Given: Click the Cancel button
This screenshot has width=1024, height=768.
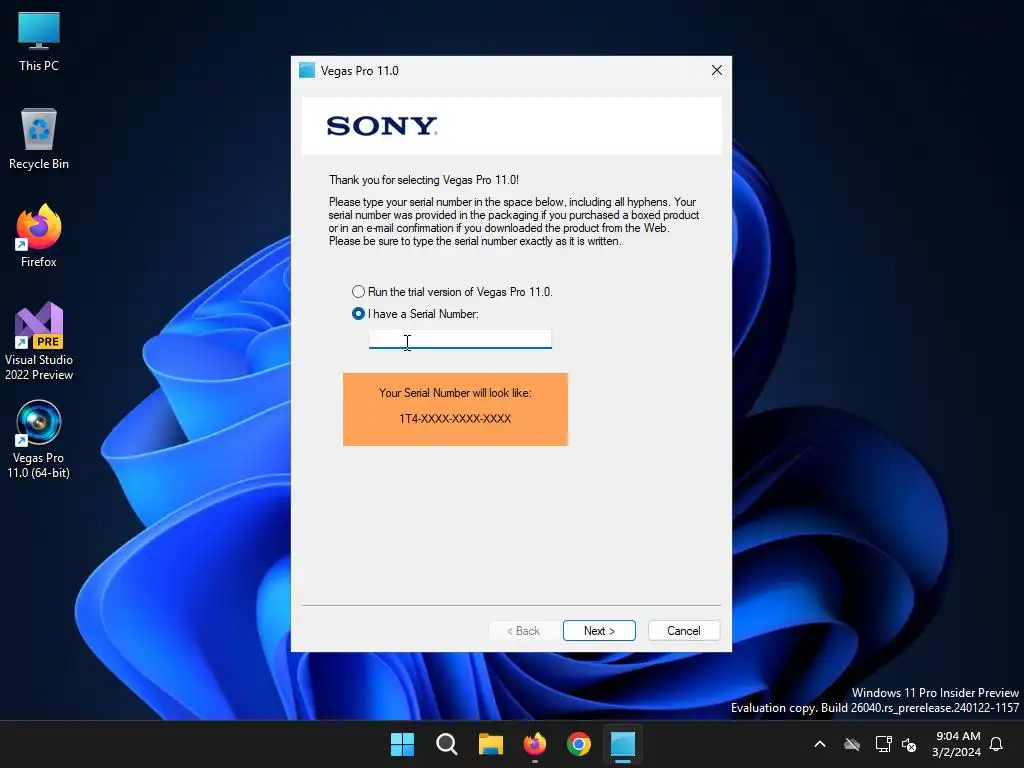Looking at the screenshot, I should pos(684,631).
